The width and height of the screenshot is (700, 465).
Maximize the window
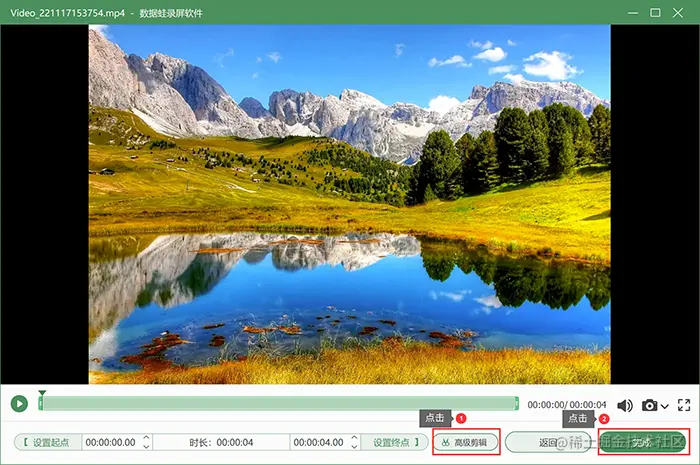[x=655, y=12]
